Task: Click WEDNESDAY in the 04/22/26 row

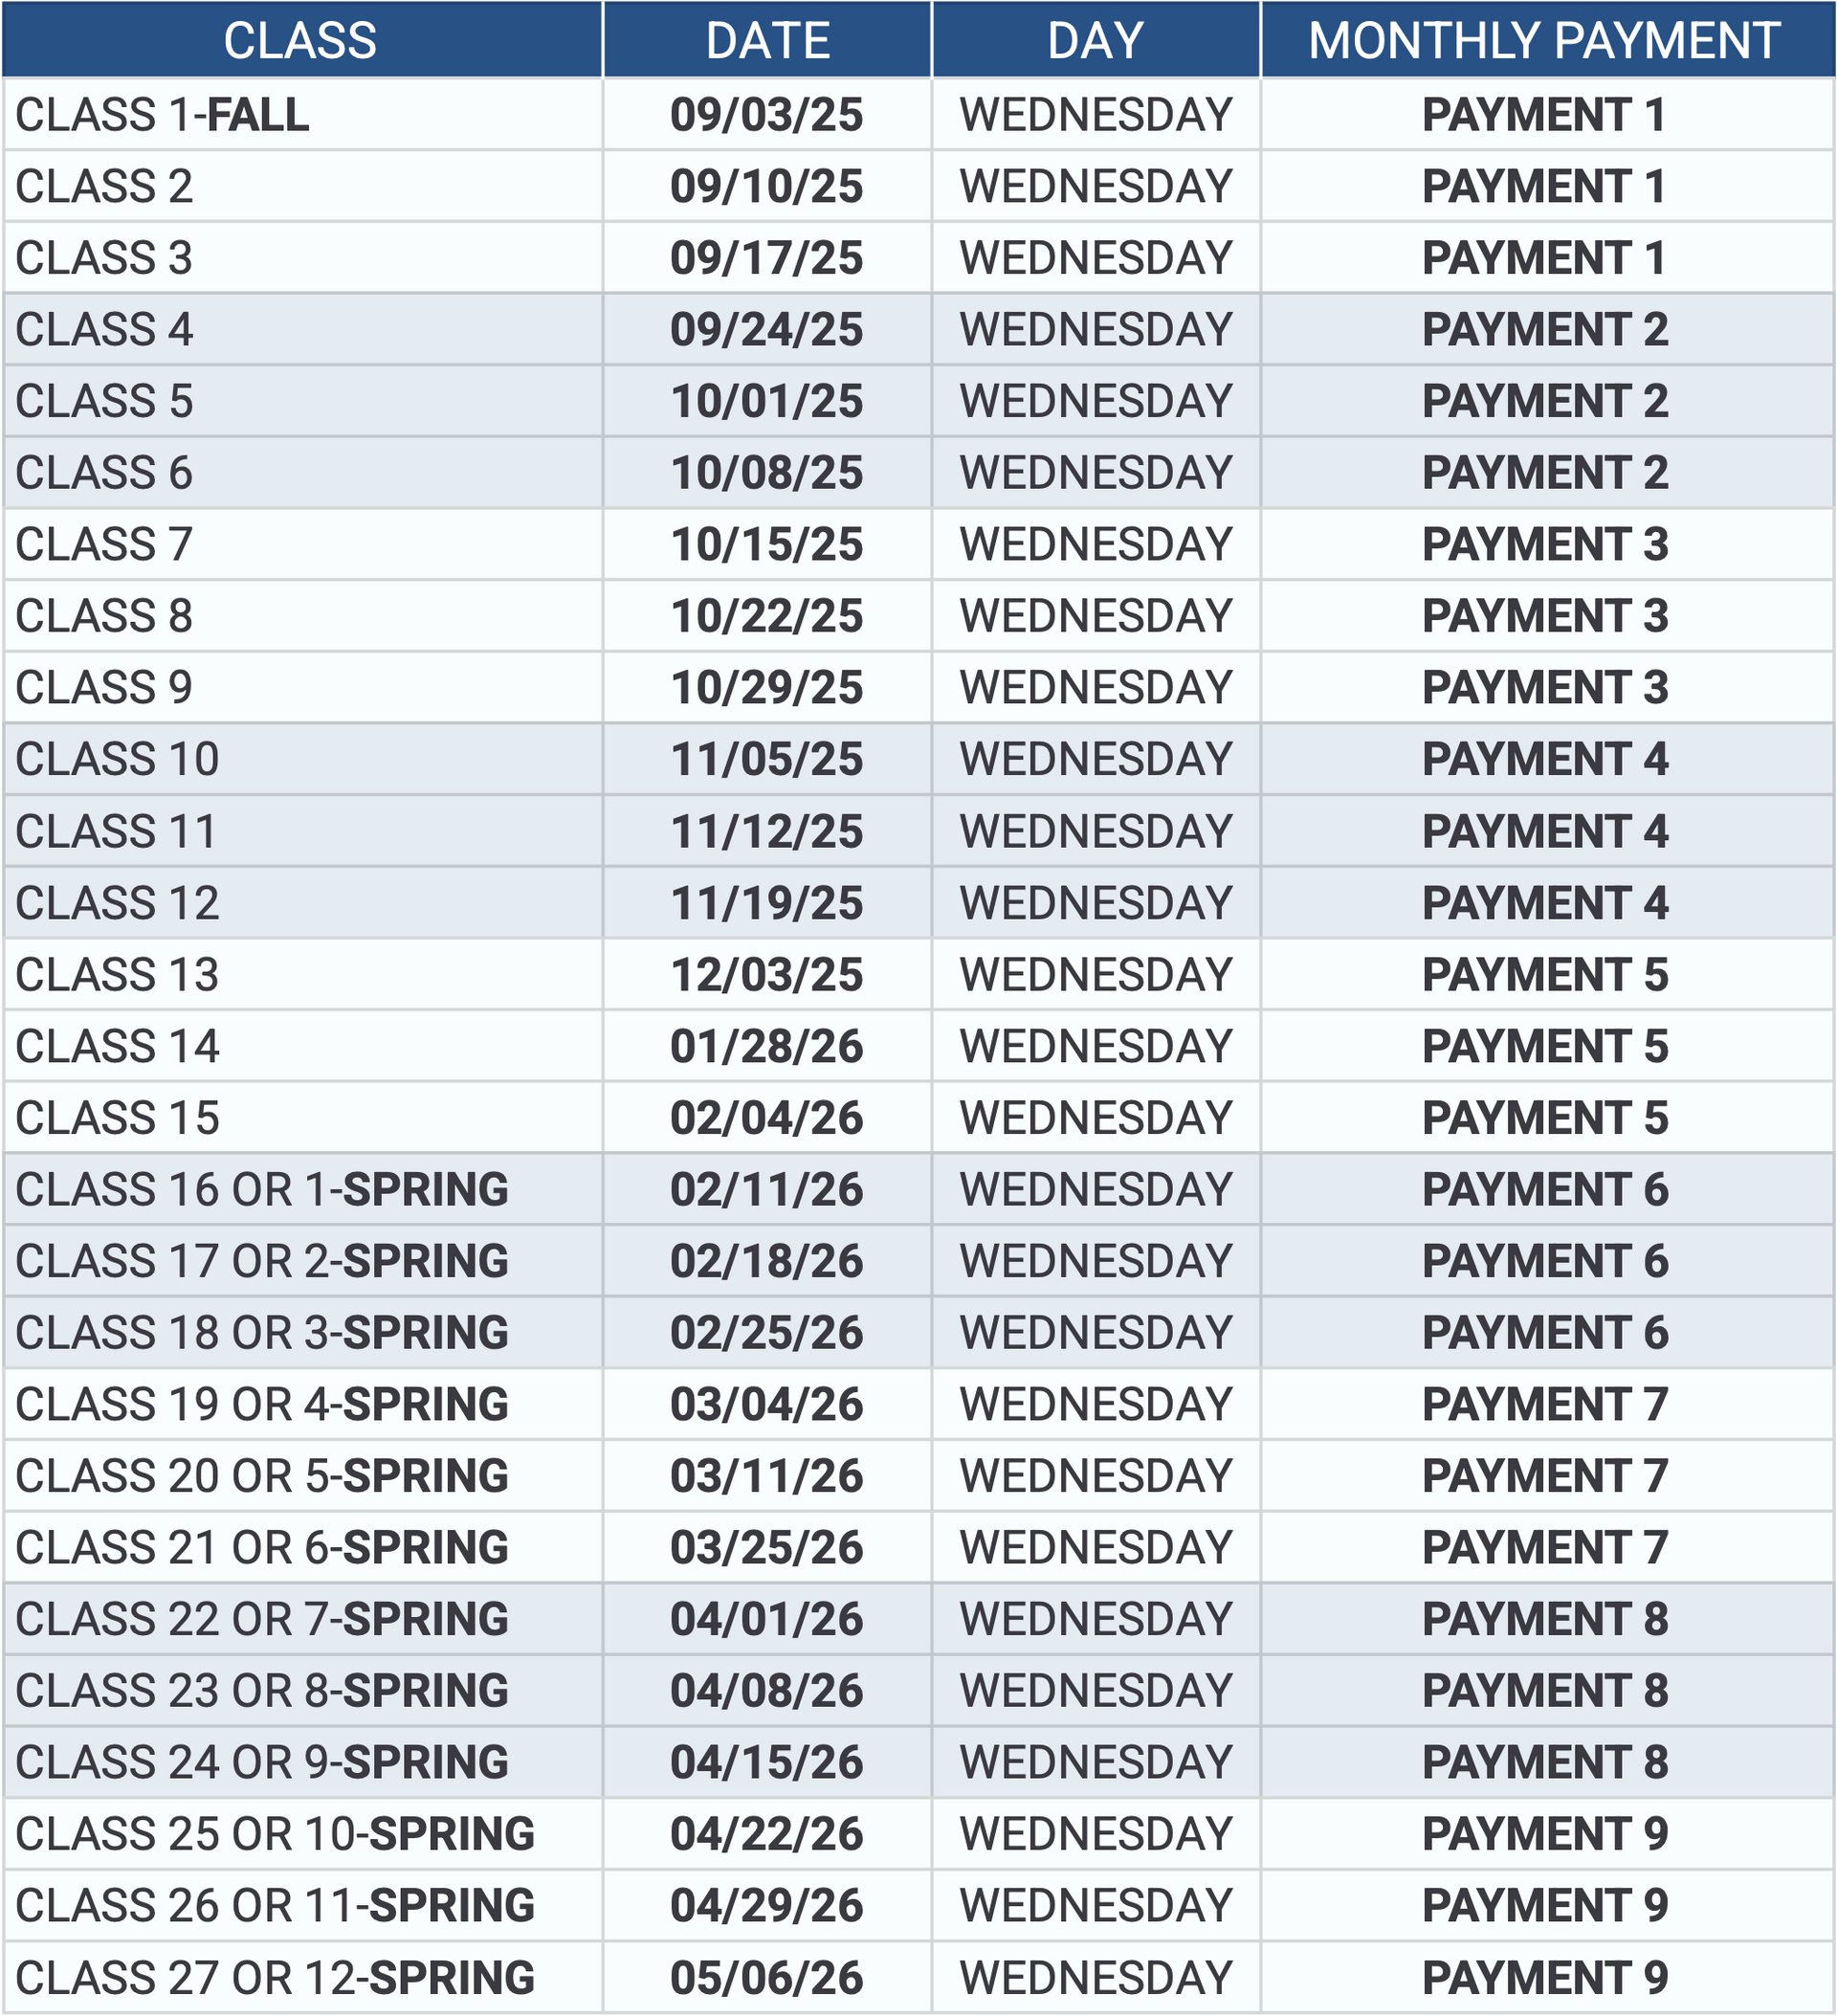Action: pos(1095,1835)
